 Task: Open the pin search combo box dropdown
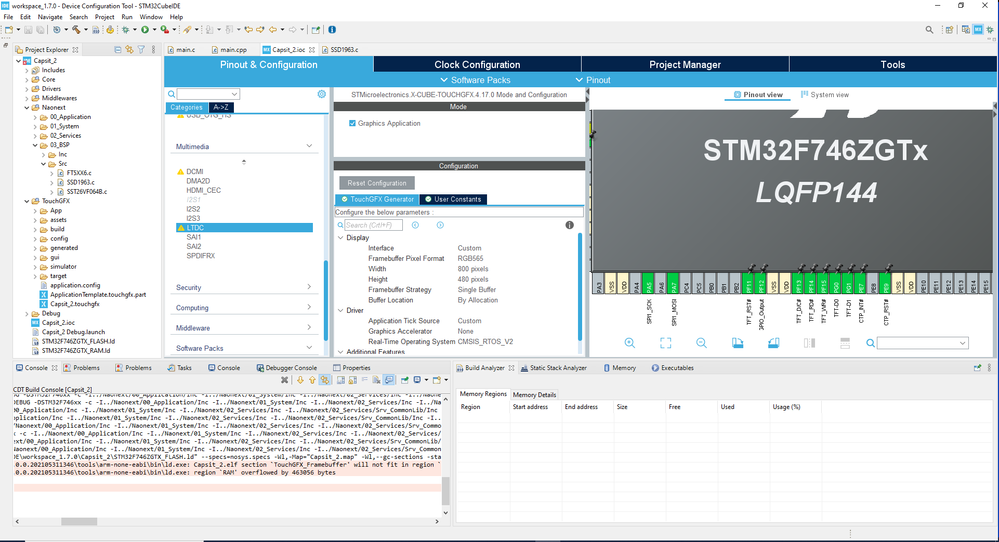pyautogui.click(x=962, y=343)
